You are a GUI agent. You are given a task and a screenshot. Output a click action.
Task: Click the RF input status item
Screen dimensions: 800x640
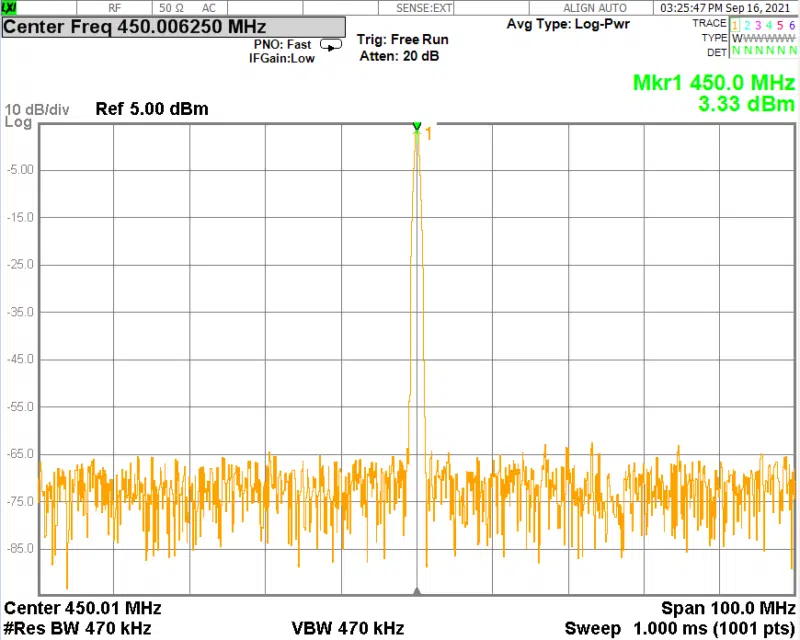[115, 7]
